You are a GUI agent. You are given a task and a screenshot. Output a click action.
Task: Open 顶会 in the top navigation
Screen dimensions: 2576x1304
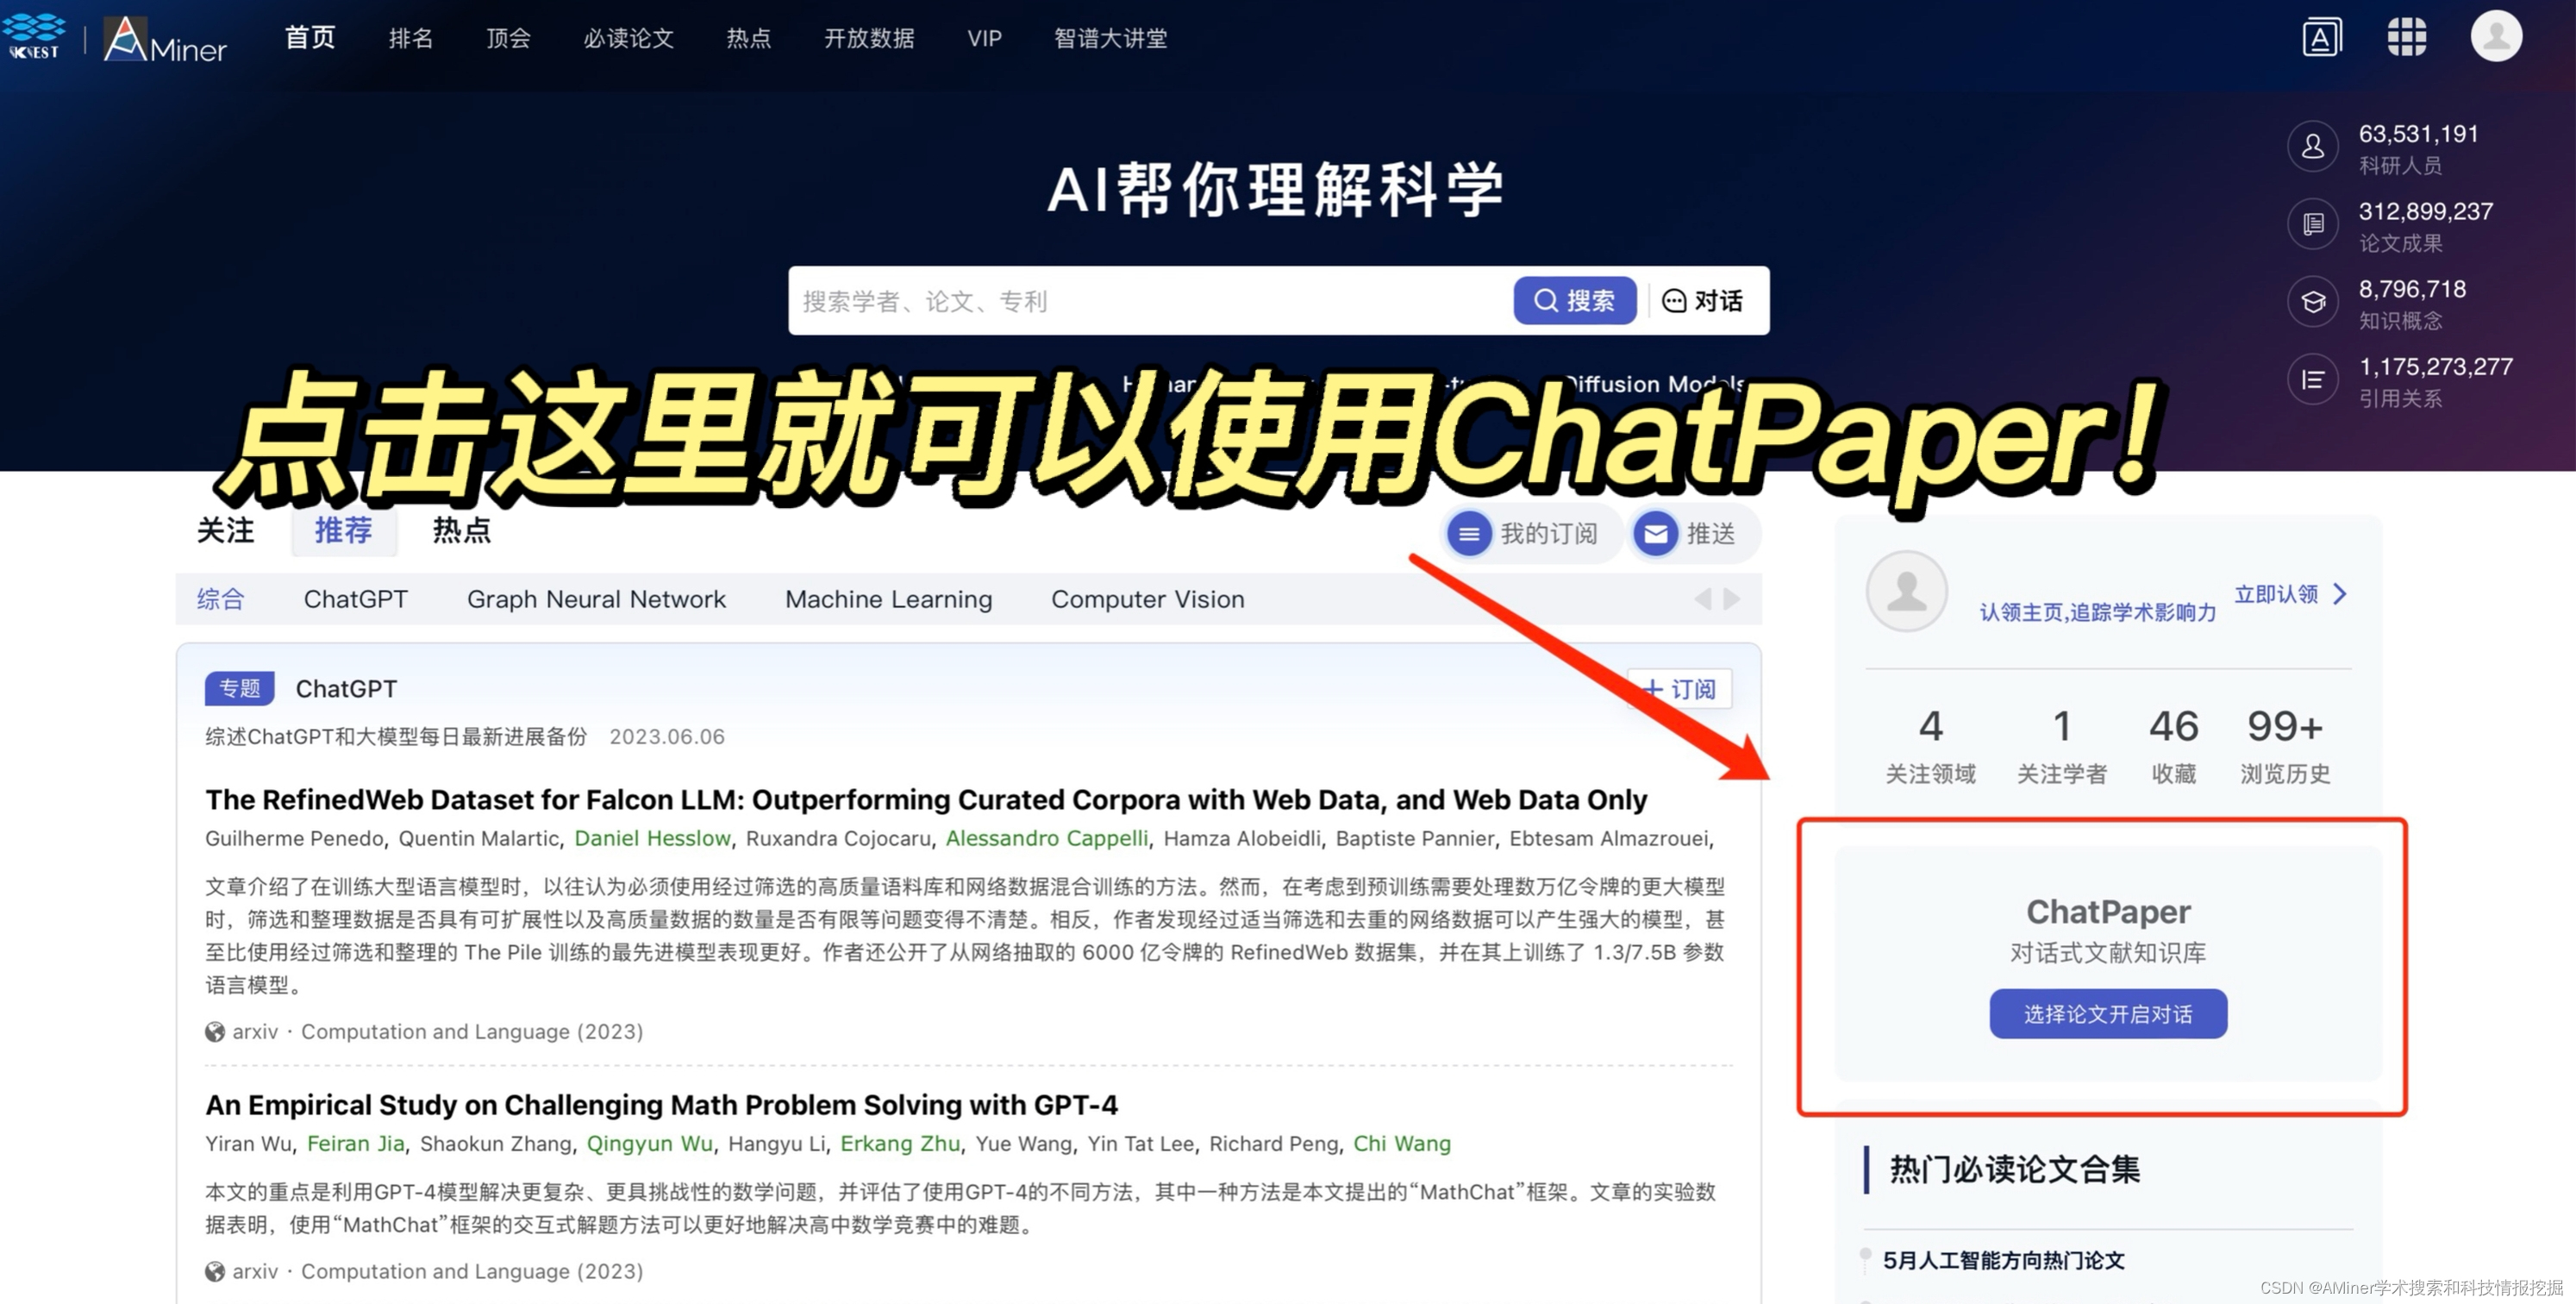point(508,38)
